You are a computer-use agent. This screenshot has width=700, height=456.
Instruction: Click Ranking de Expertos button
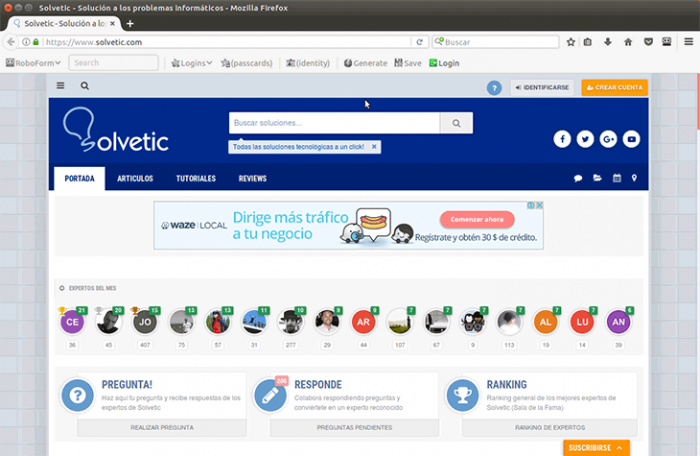point(550,427)
